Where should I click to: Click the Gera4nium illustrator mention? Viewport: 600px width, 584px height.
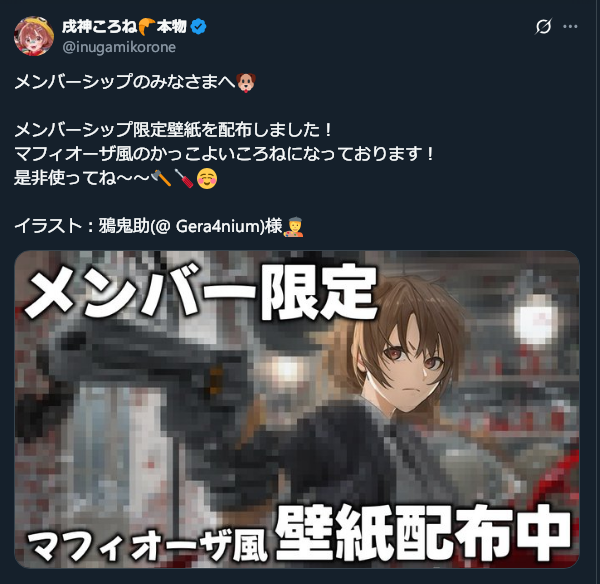pos(210,226)
